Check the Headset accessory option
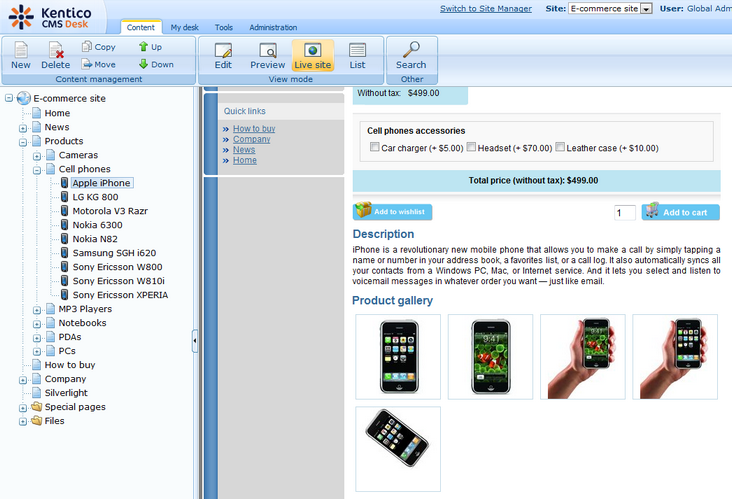Screen dimensions: 732x499 [x=471, y=148]
